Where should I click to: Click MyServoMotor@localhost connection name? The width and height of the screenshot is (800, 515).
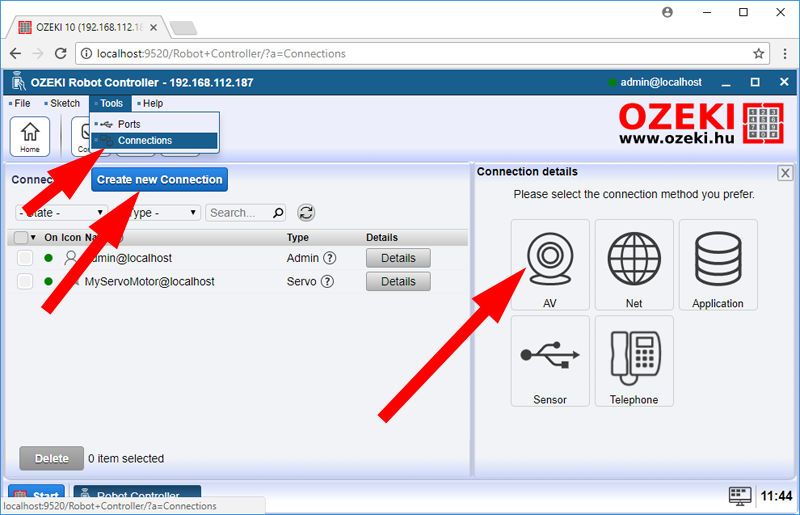click(149, 281)
